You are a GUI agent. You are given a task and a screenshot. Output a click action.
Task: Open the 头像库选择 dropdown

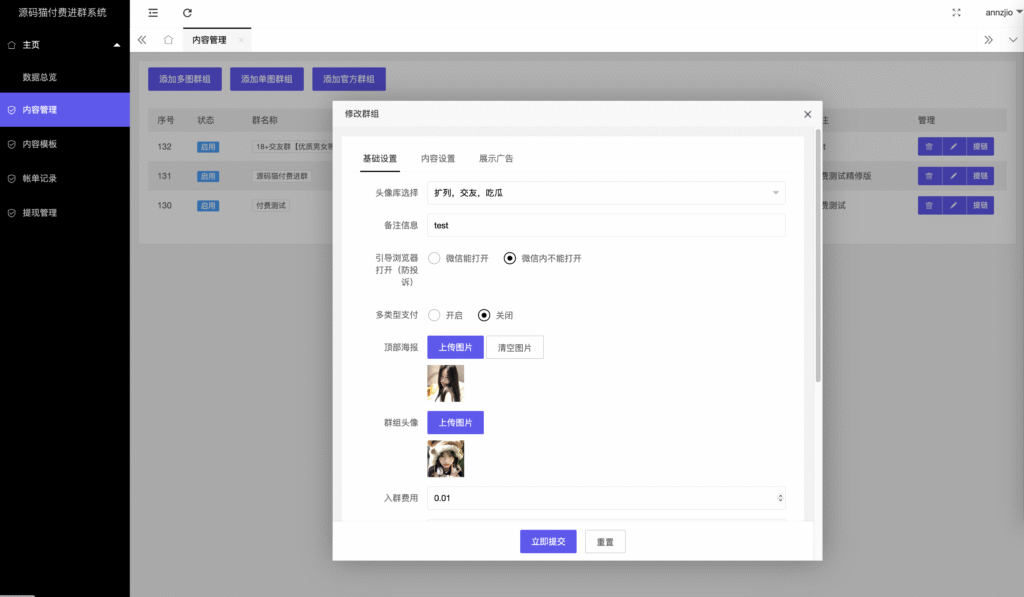[x=605, y=192]
